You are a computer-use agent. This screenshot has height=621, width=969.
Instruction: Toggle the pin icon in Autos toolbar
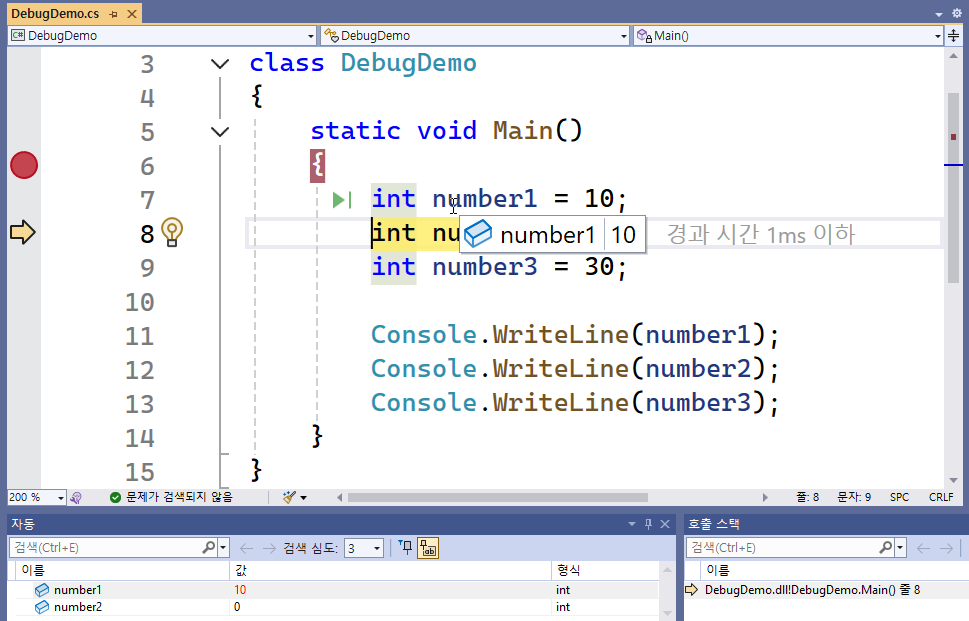point(405,547)
